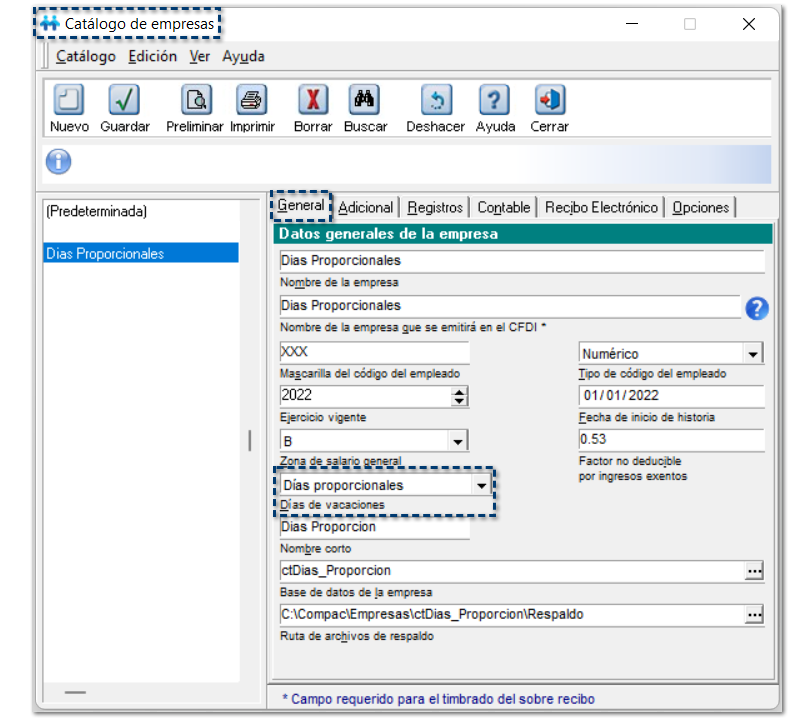Close the catalog with the Cerrar icon

[549, 101]
